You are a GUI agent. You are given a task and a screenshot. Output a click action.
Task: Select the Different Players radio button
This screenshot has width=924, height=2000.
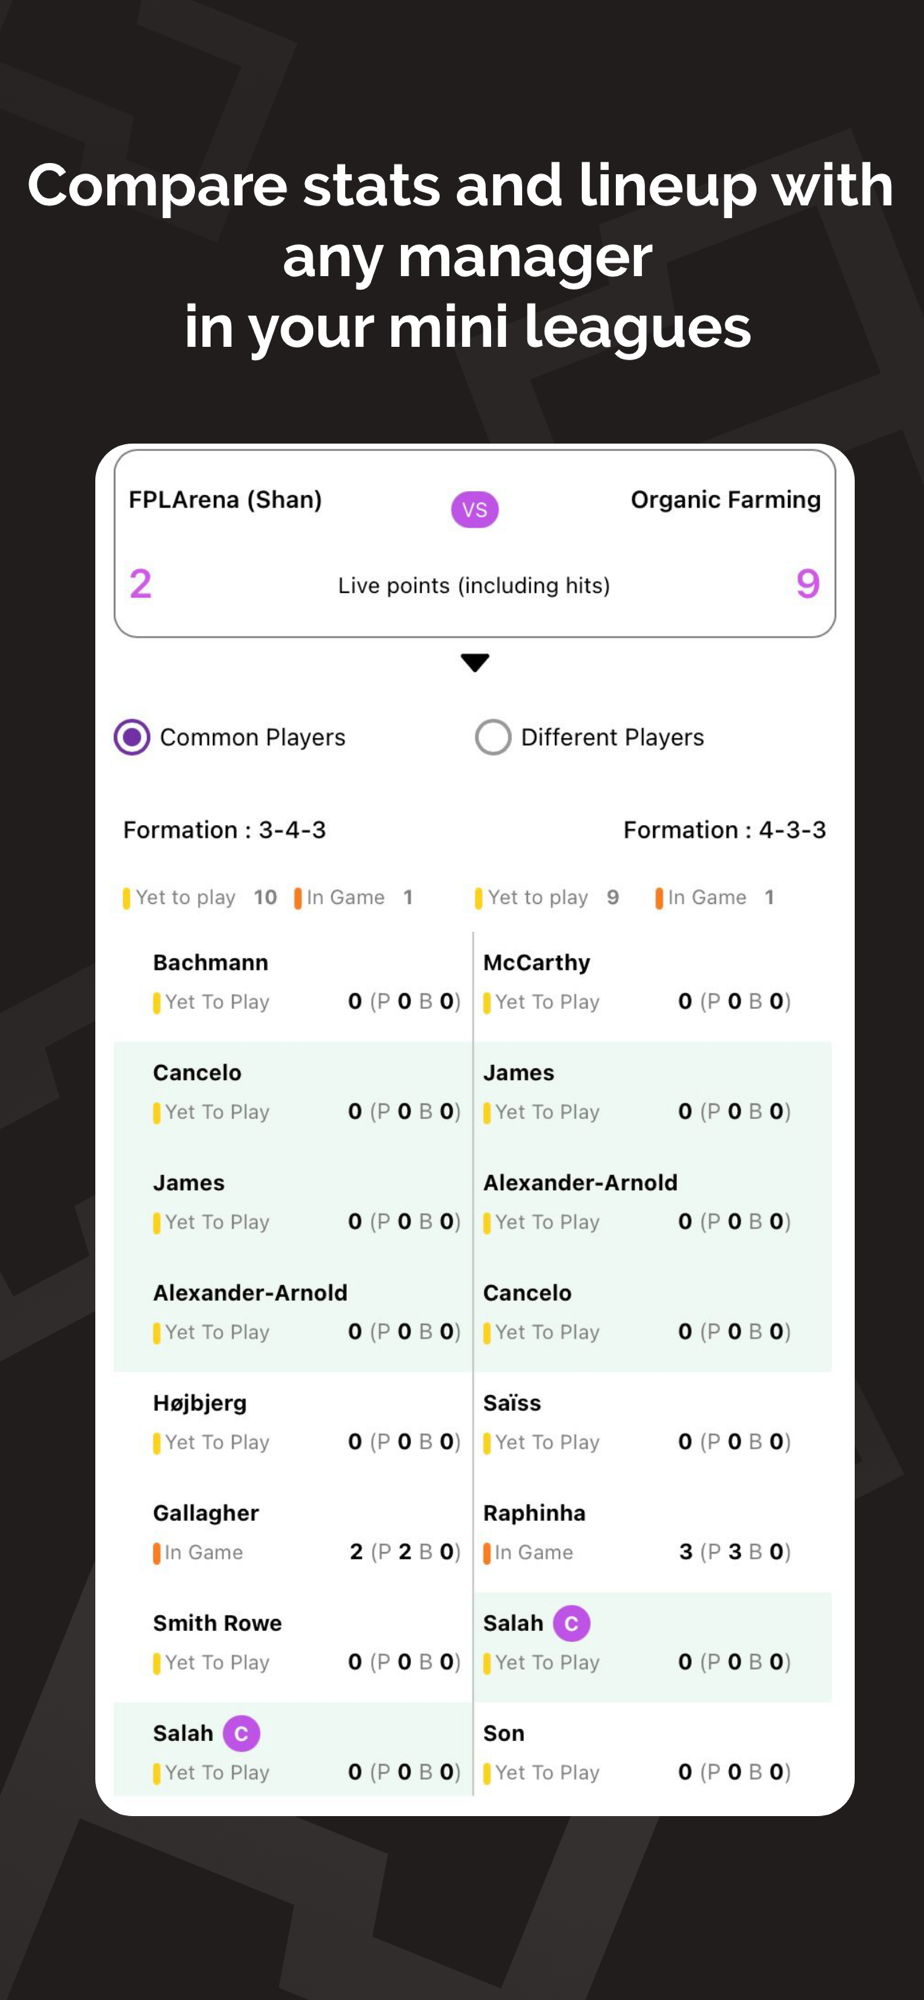[x=493, y=737]
